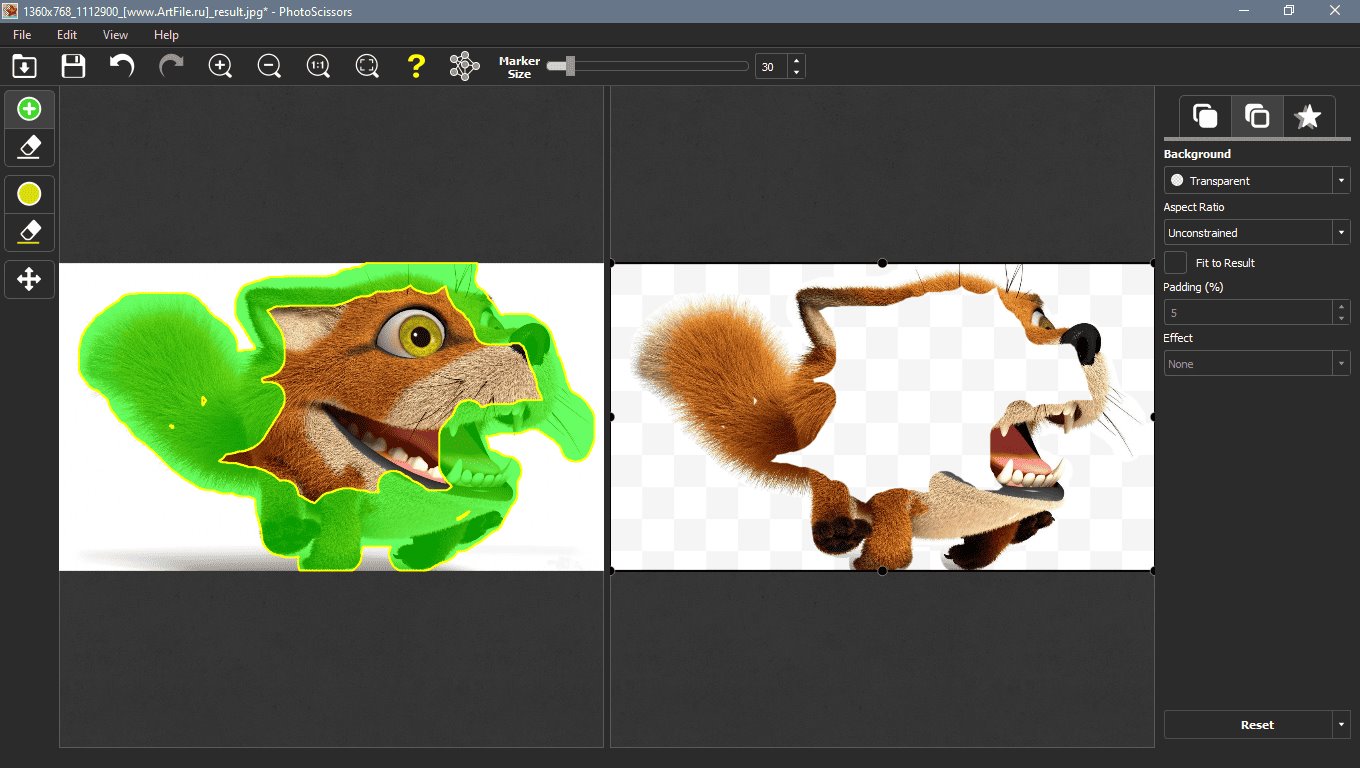Click the Marker Size slider handle

[x=569, y=67]
